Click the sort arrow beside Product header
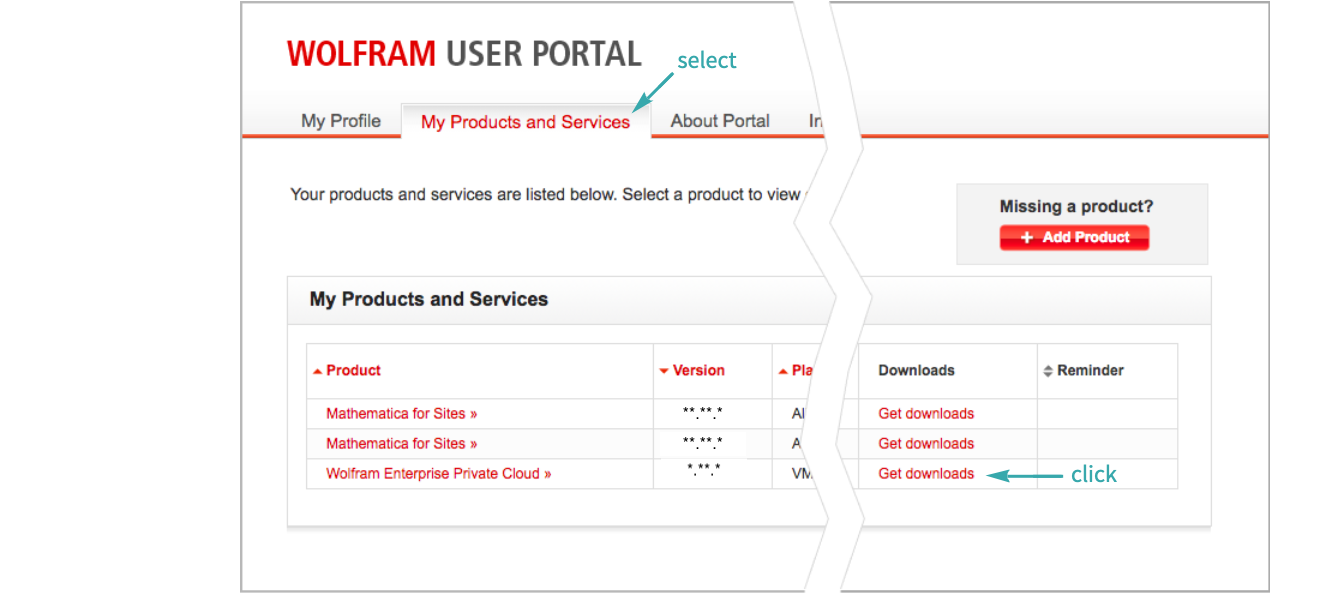 tap(317, 371)
